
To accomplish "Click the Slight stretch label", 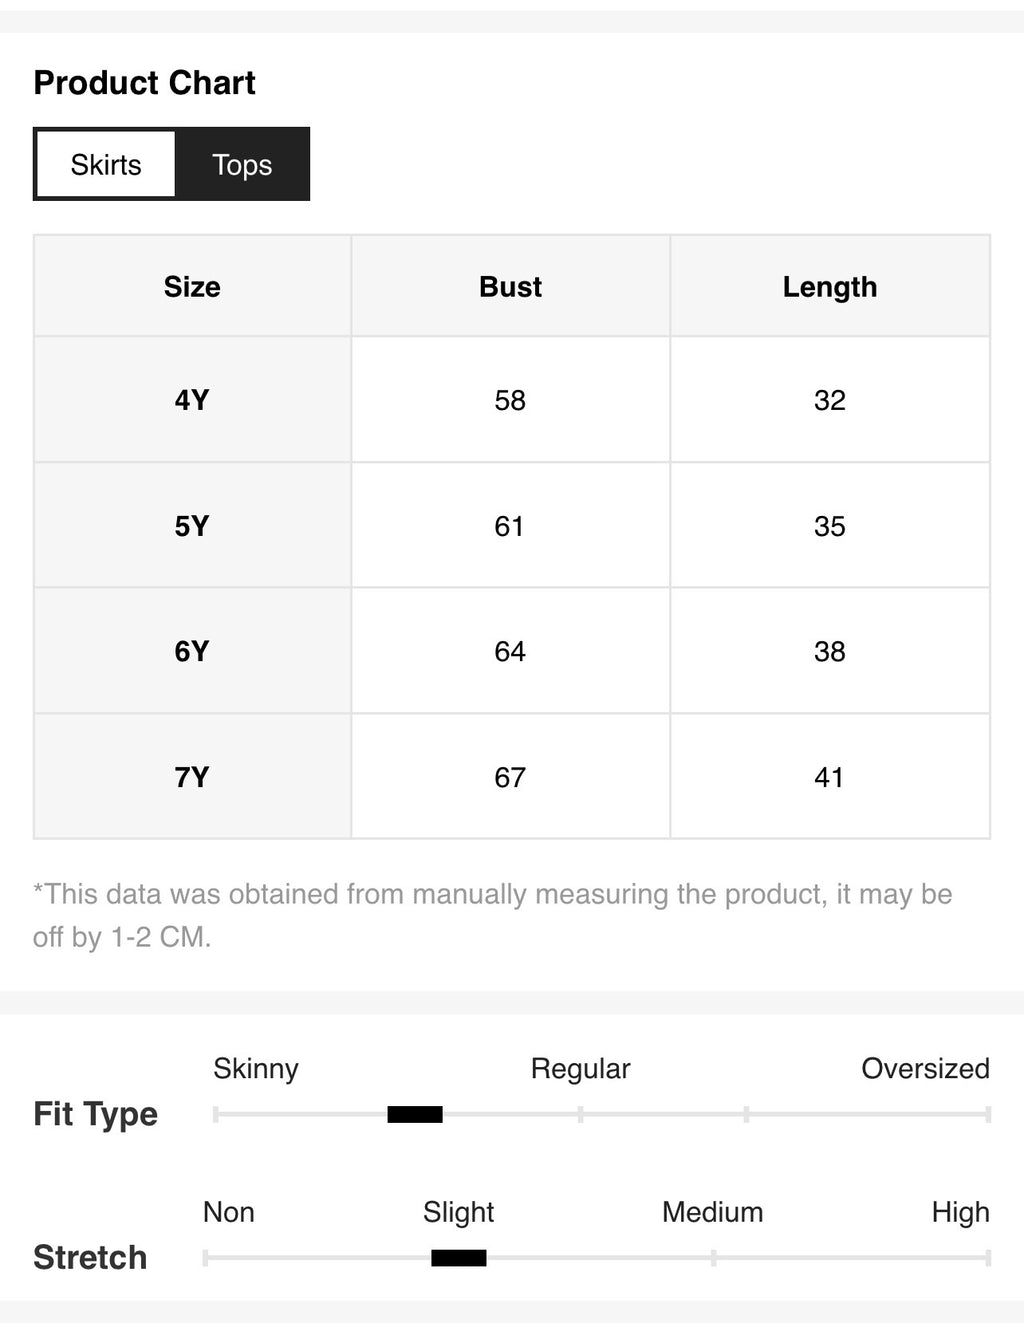I will (x=458, y=1213).
